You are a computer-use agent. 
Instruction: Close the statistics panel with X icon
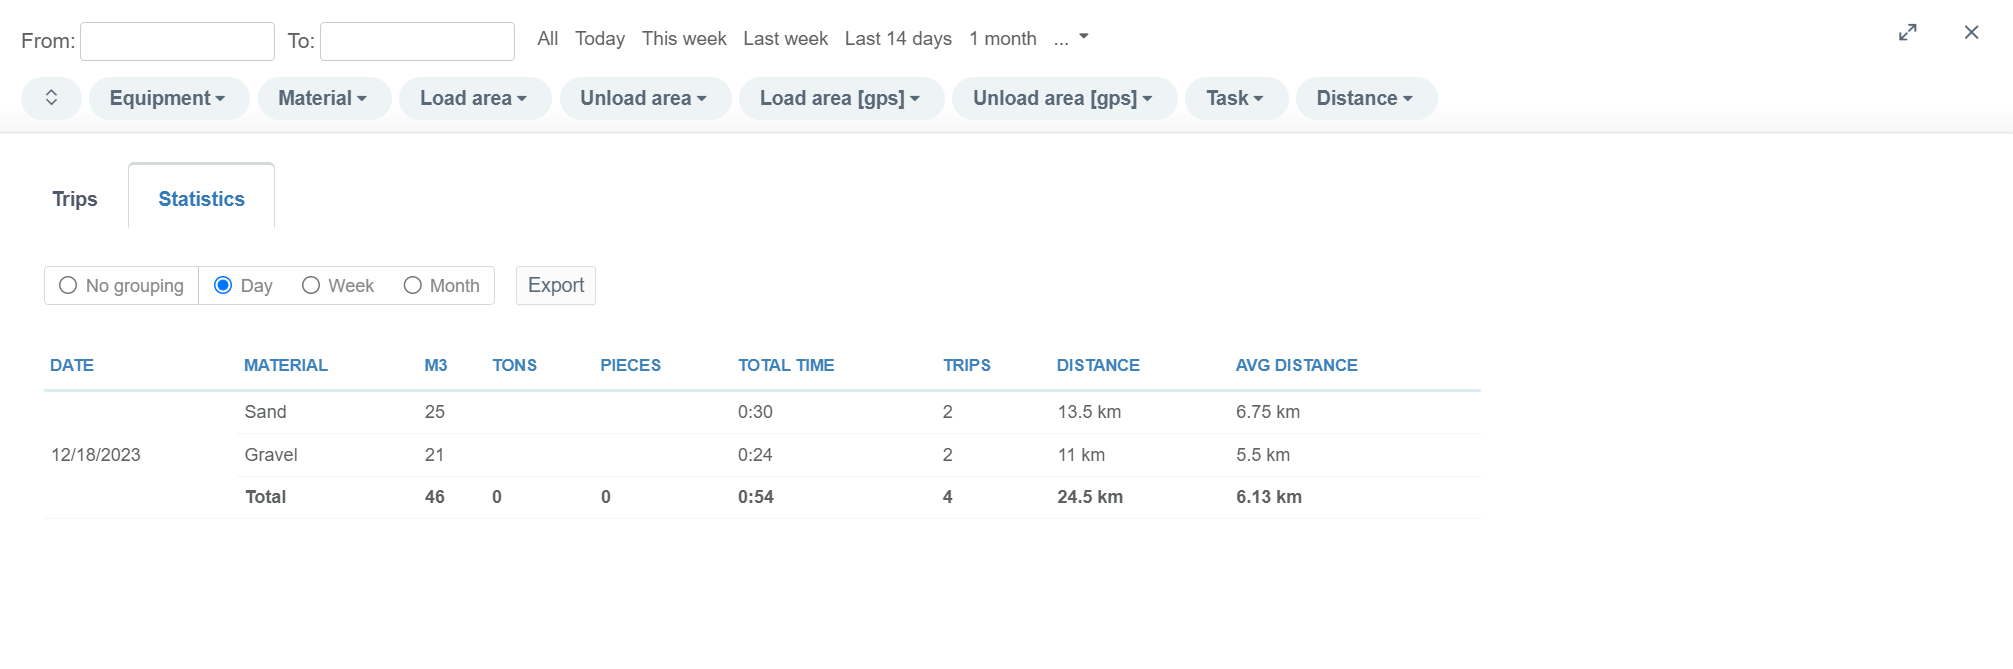pos(1971,33)
